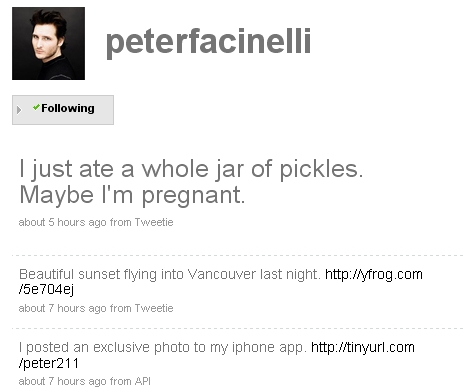Click the 'Beautiful sunset flying into Vancouver' tweet text
This screenshot has width=465, height=392.
pos(170,274)
